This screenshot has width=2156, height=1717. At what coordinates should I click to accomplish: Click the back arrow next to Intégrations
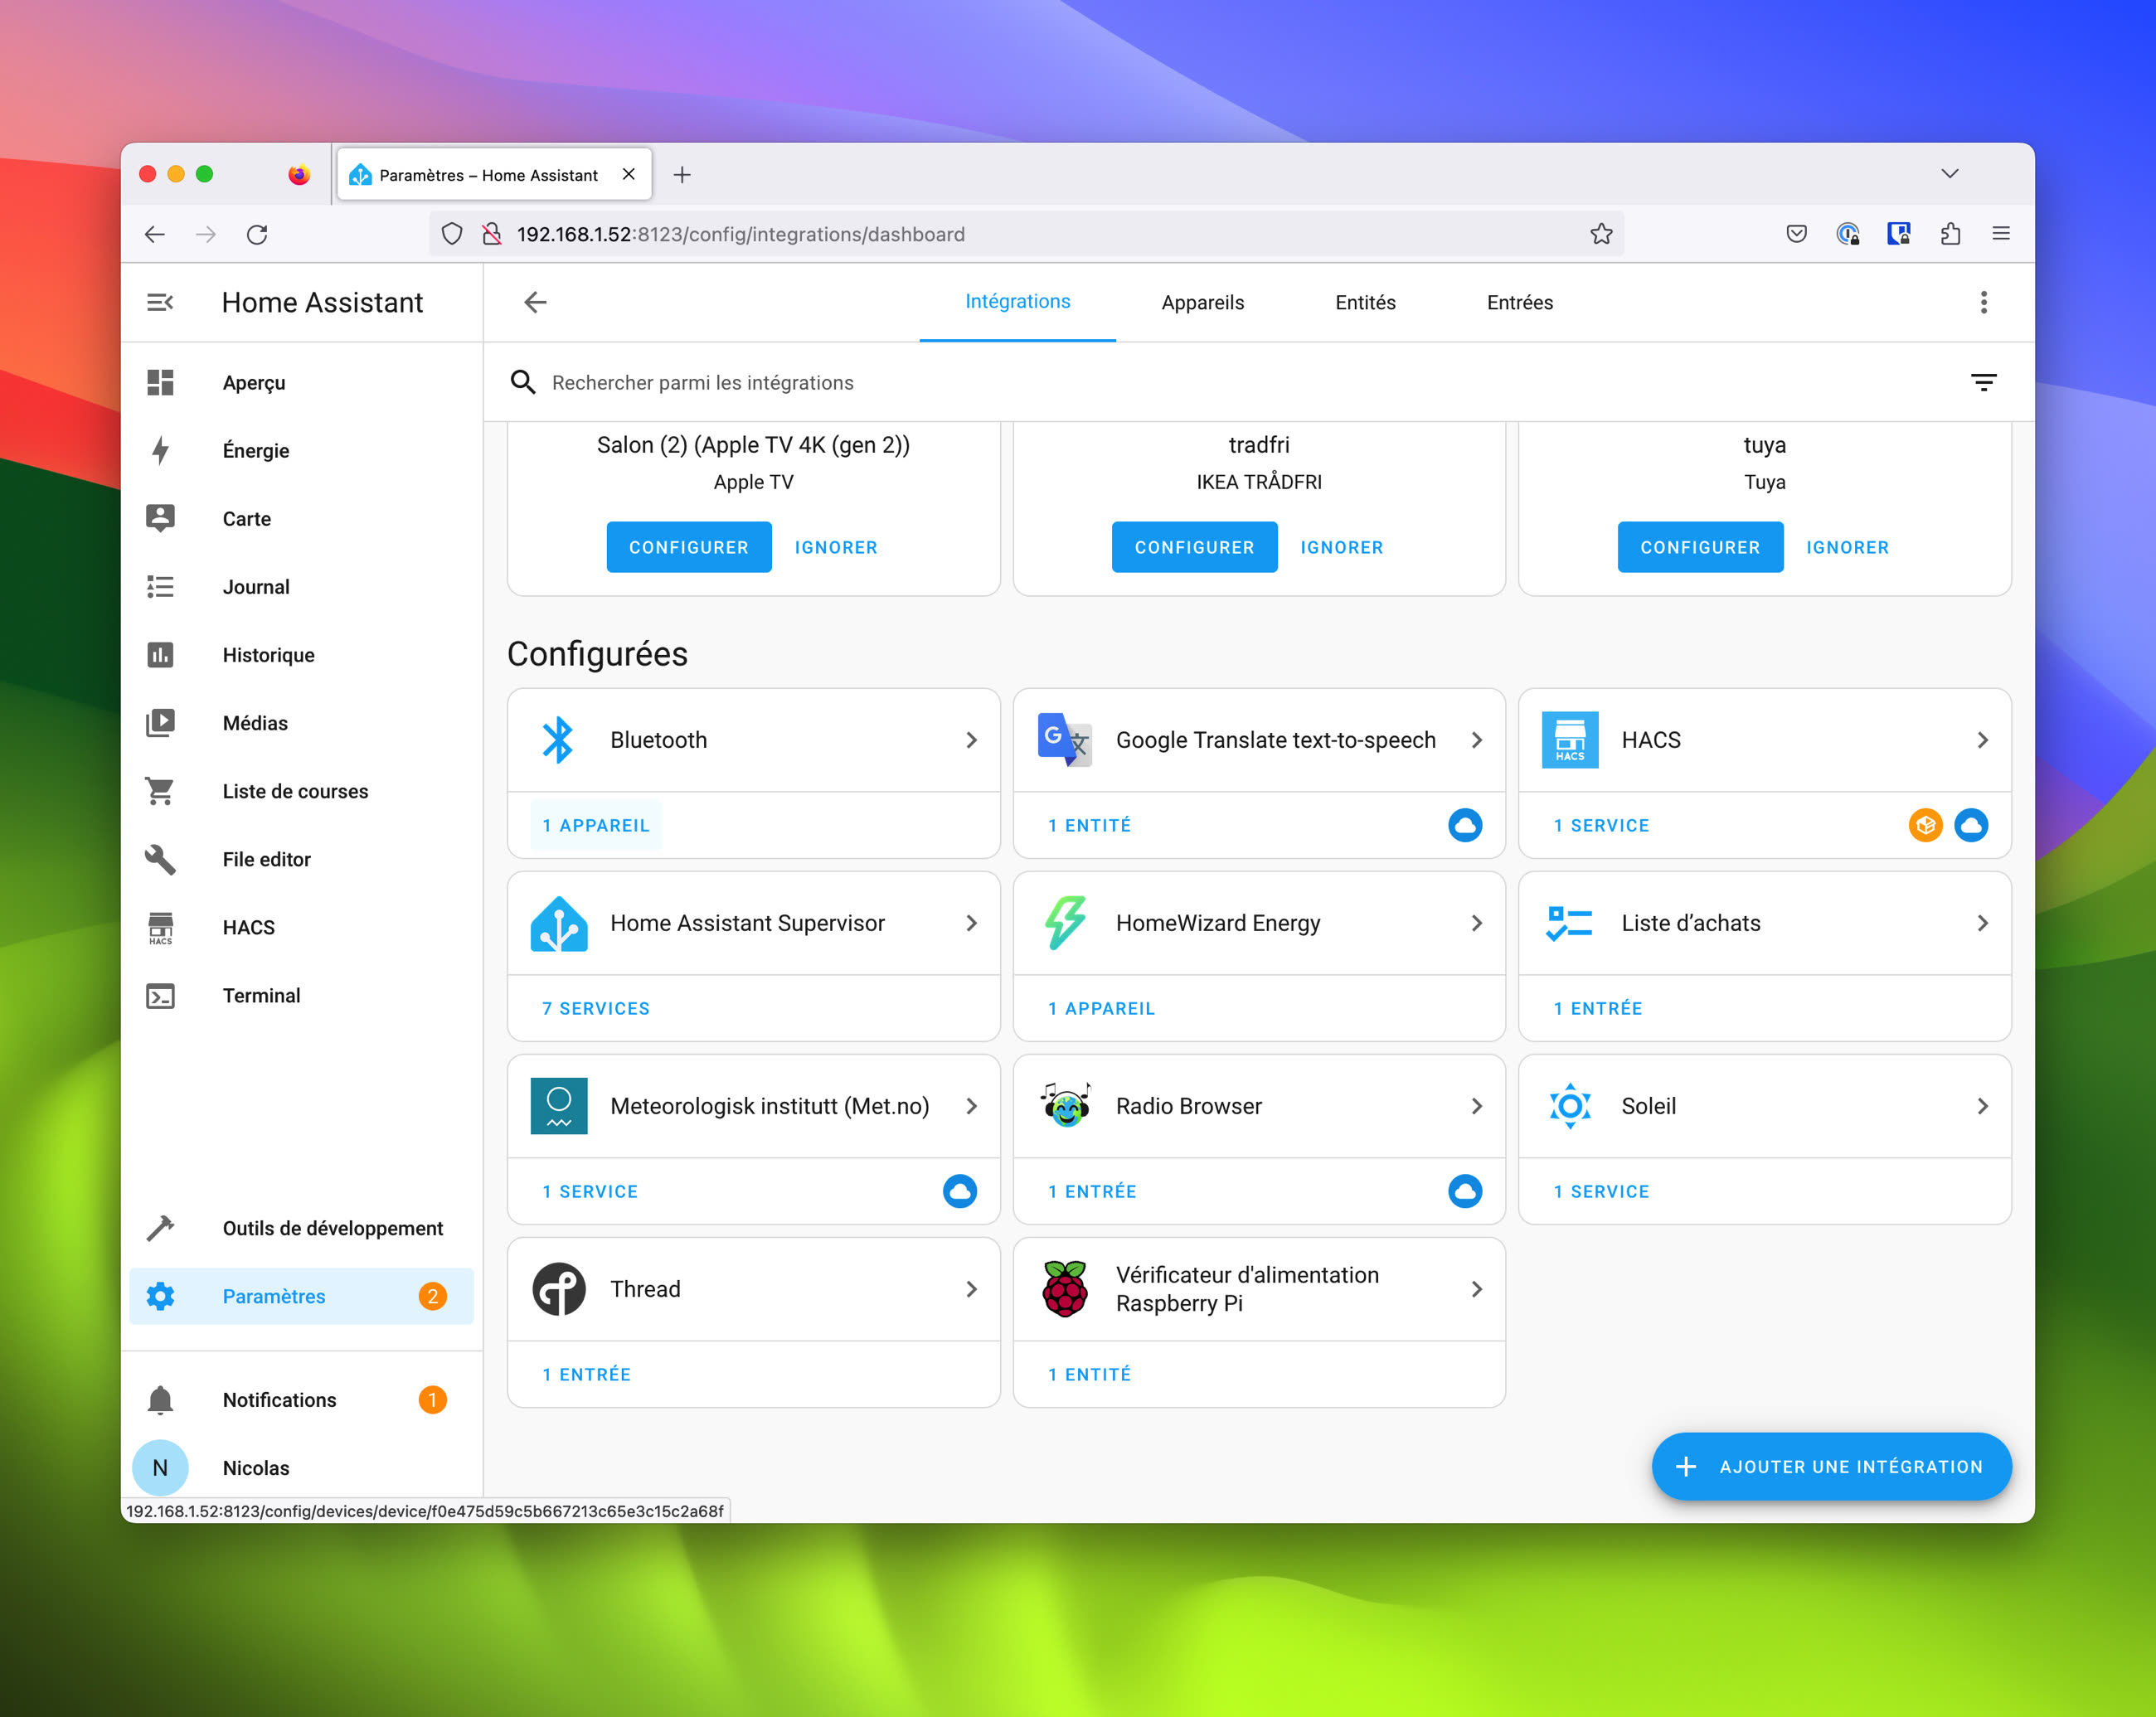click(x=535, y=302)
